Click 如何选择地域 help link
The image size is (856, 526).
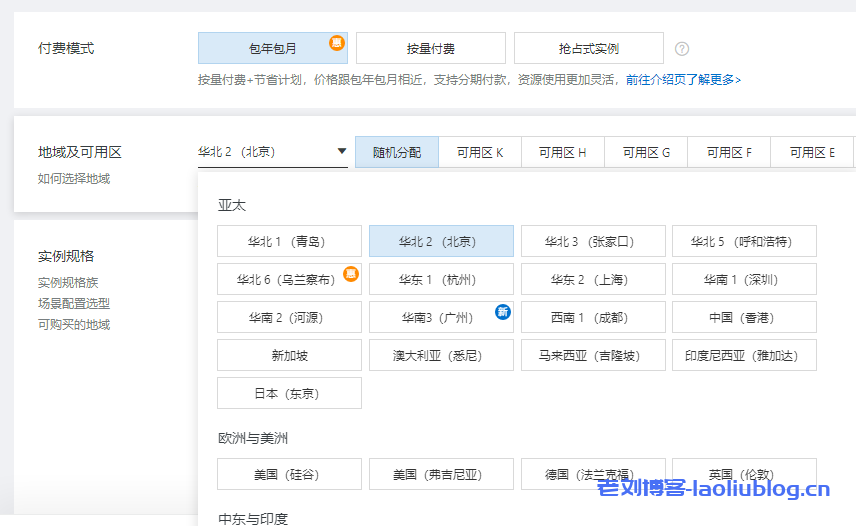74,179
